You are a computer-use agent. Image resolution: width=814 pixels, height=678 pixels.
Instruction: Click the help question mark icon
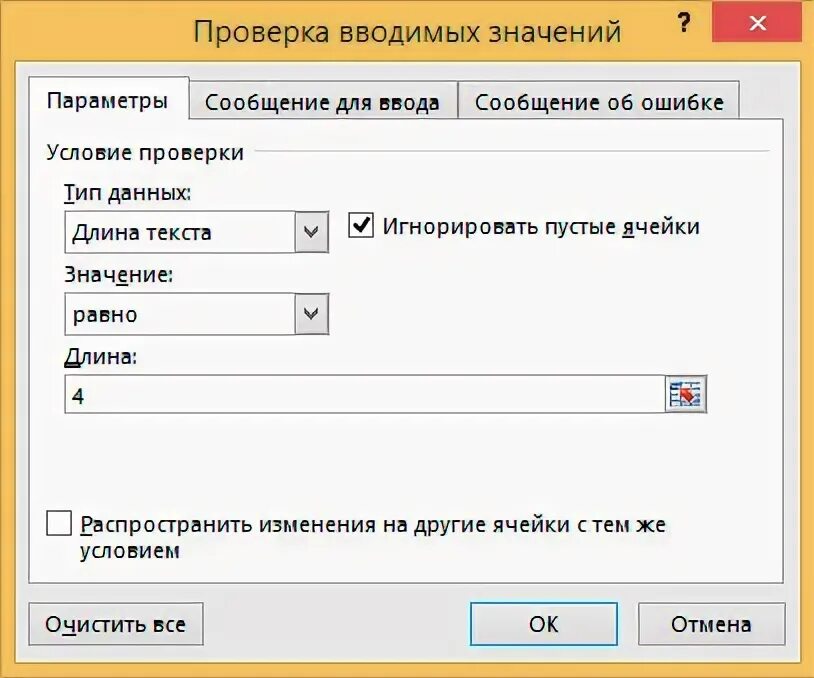click(x=684, y=23)
